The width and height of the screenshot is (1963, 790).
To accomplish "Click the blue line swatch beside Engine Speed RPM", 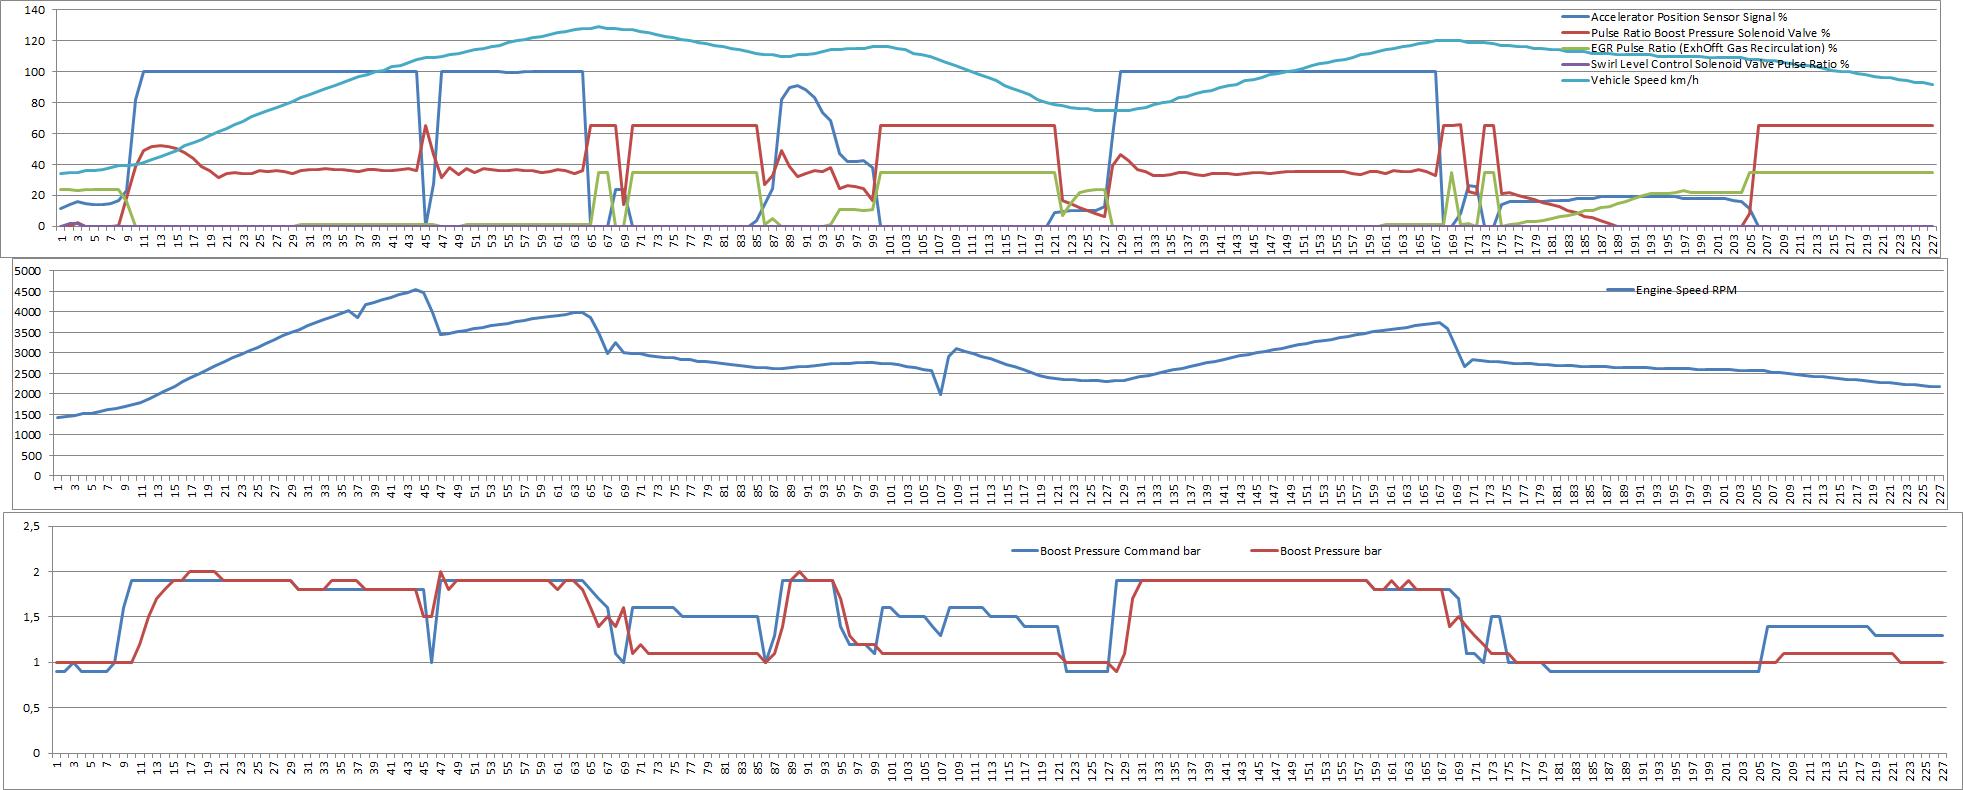I will (x=1619, y=290).
